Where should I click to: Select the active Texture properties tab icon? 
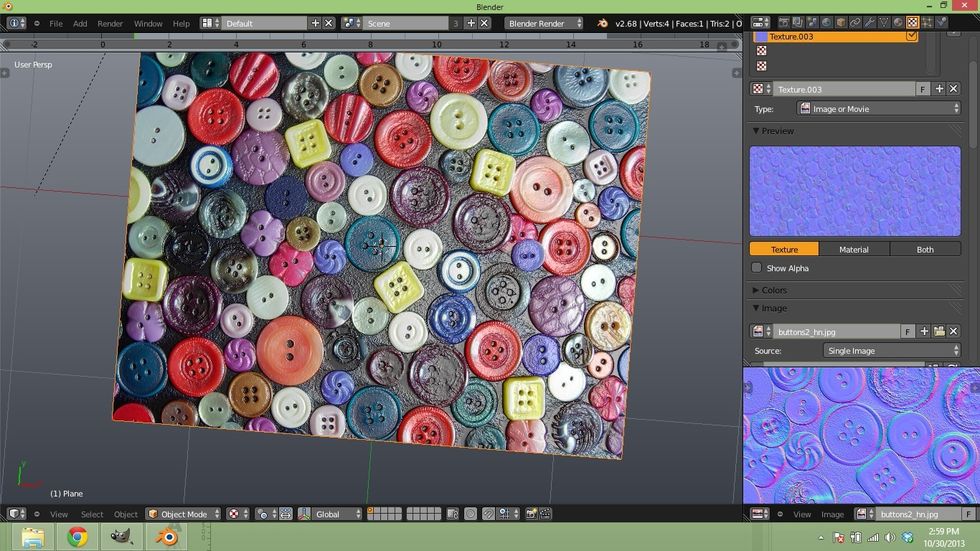pyautogui.click(x=912, y=22)
